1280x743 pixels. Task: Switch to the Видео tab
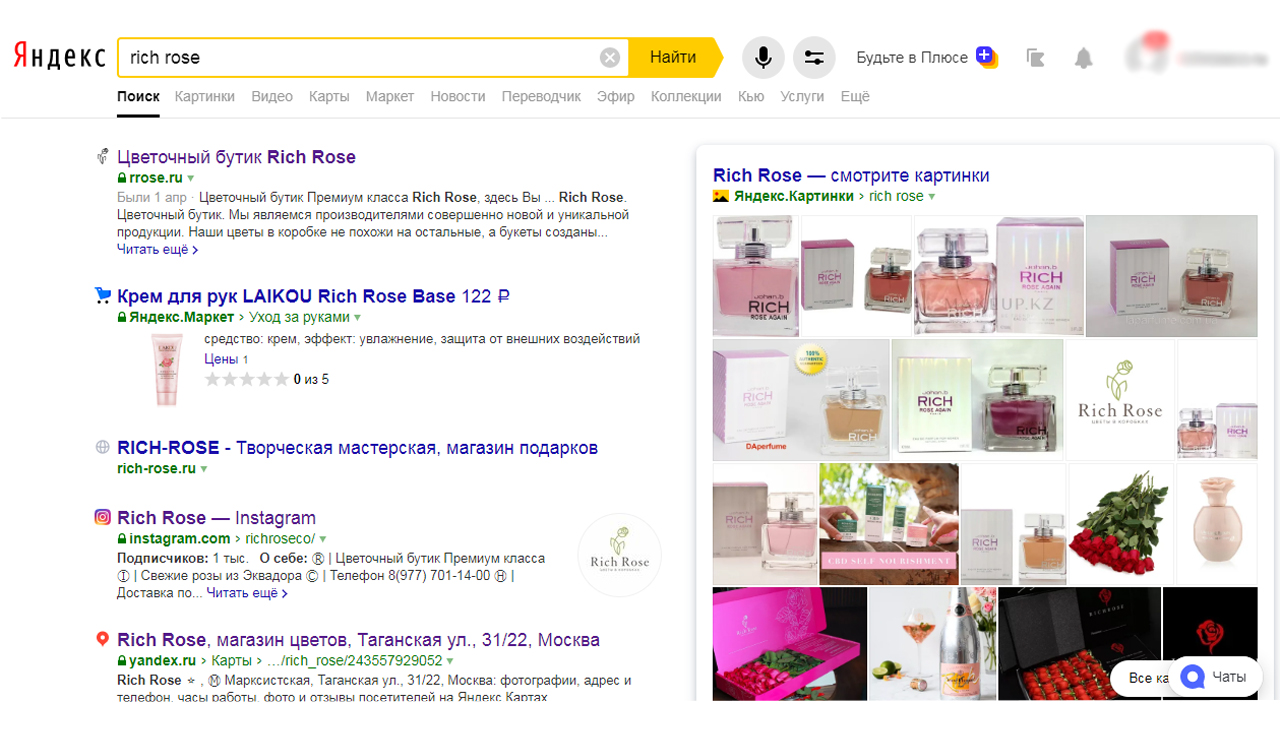272,97
